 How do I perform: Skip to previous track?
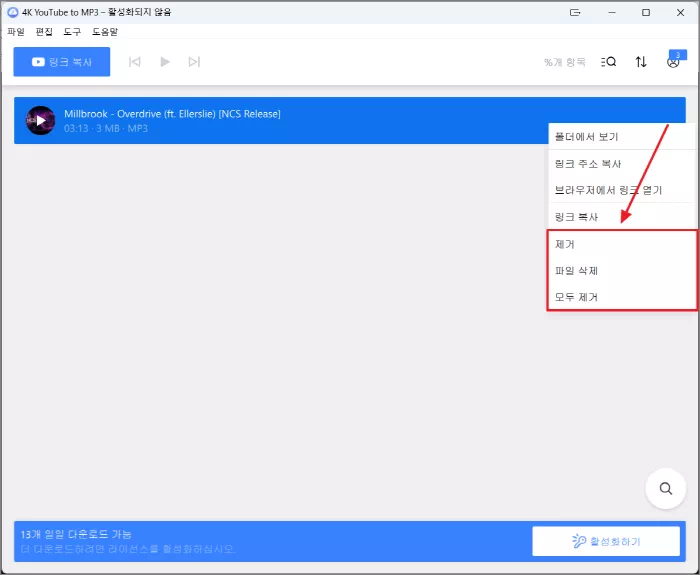pos(134,62)
